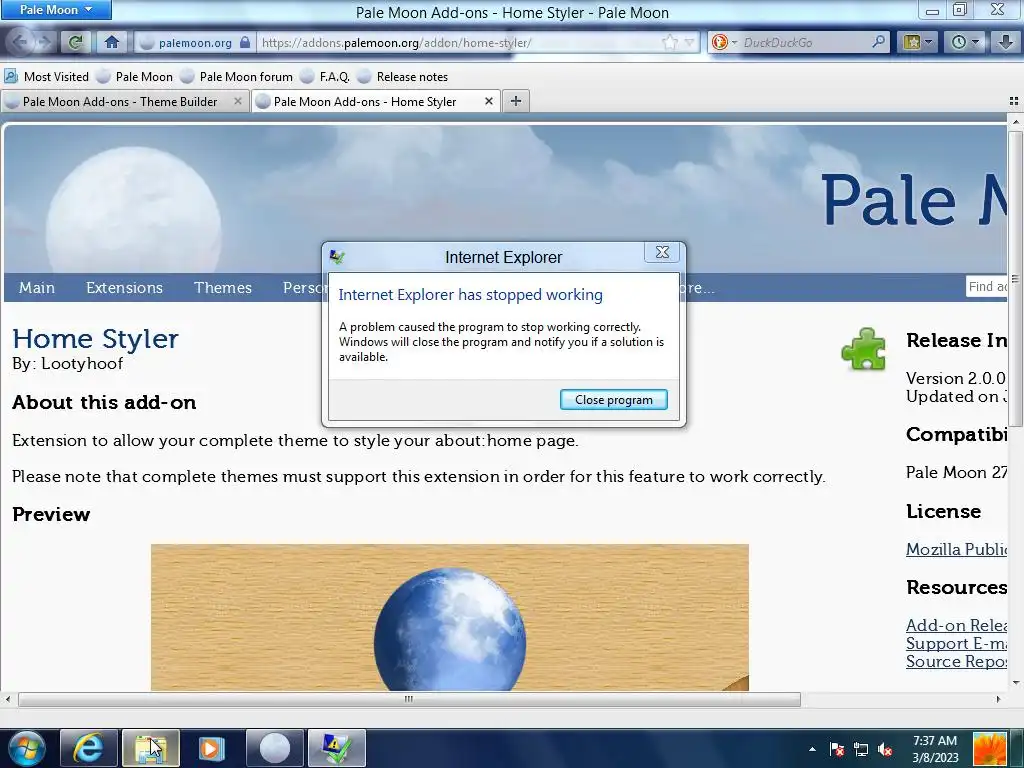The height and width of the screenshot is (768, 1024).
Task: Switch to Pale Moon taskbar button
Action: coord(275,748)
